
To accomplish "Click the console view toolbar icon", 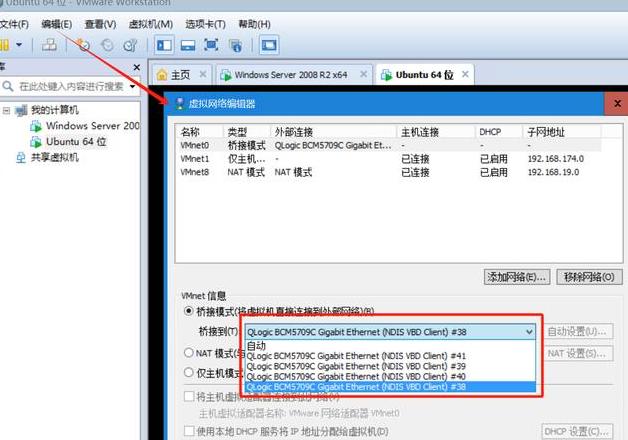I will tap(269, 44).
